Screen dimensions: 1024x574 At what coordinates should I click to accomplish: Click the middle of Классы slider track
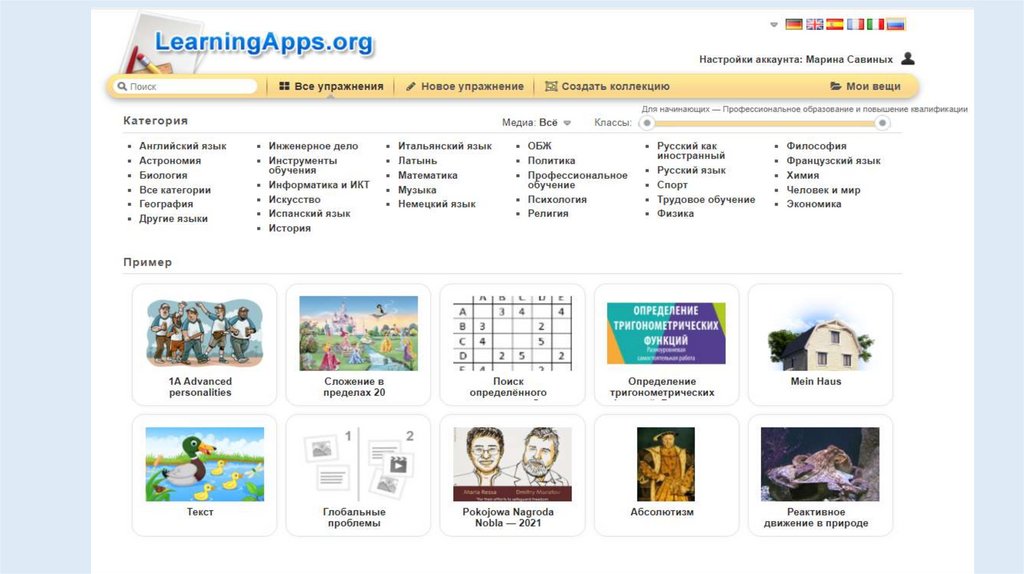(x=765, y=123)
